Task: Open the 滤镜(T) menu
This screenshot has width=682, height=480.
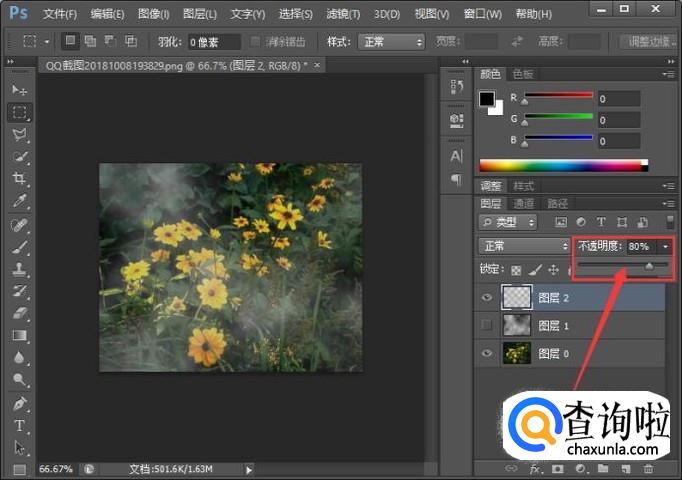Action: point(343,14)
